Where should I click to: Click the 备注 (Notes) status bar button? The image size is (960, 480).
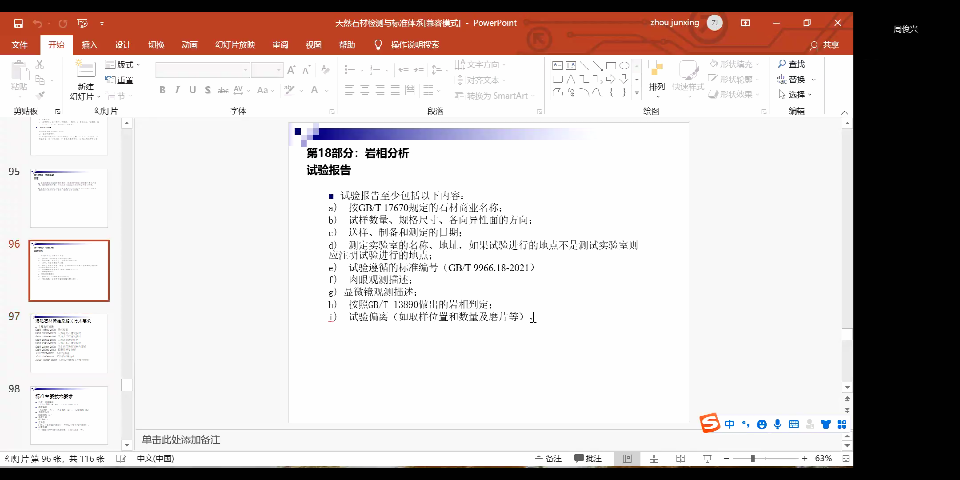pyautogui.click(x=549, y=459)
